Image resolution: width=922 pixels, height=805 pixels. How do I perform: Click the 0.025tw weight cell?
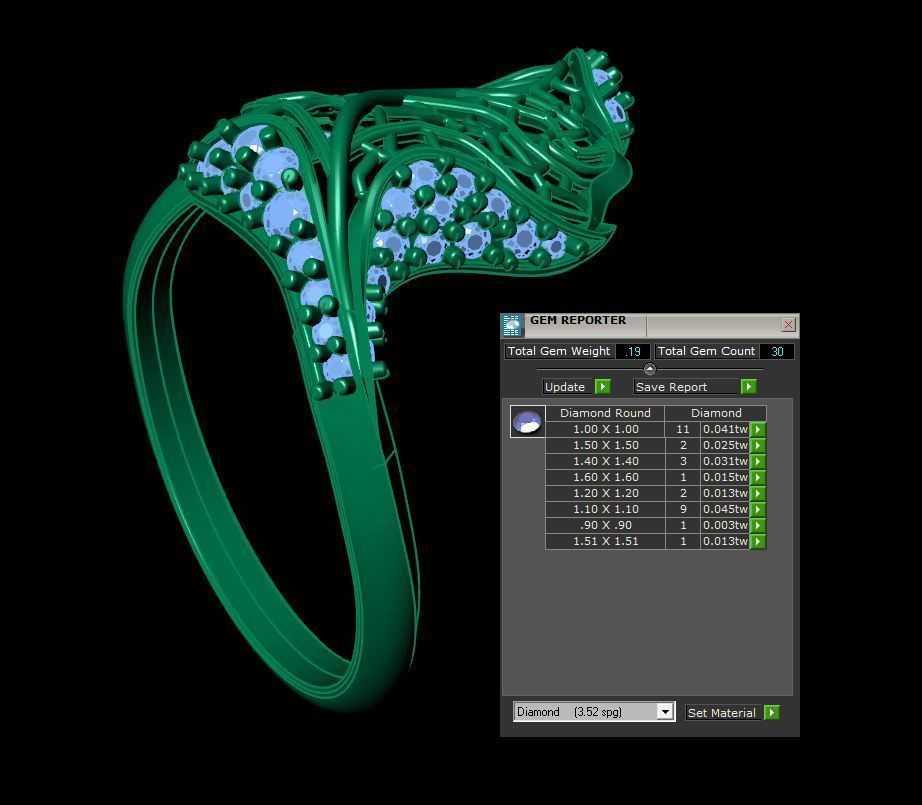[x=725, y=445]
